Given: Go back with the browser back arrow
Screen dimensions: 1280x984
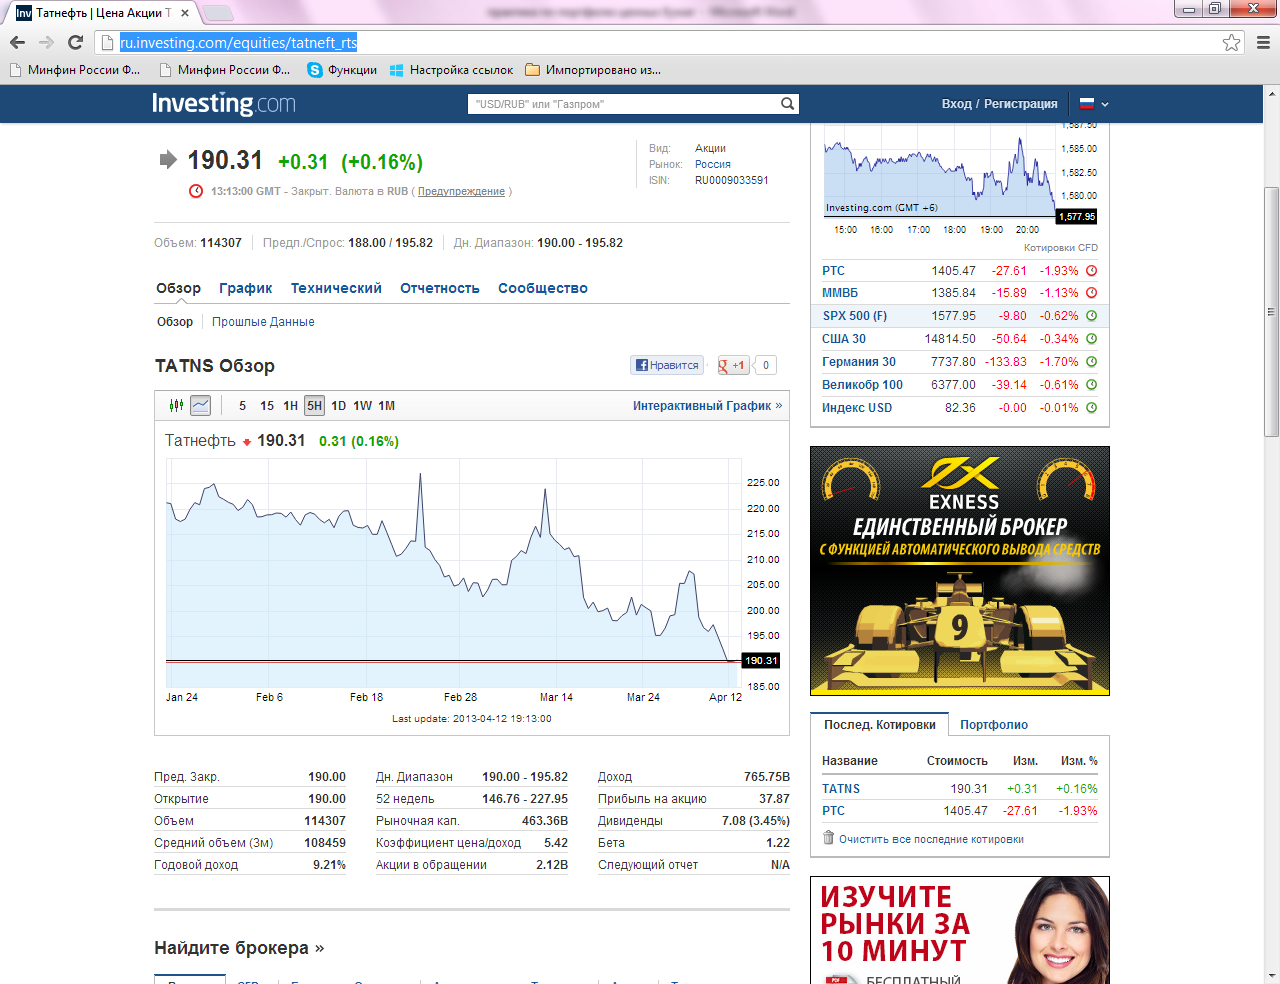Looking at the screenshot, I should (17, 42).
